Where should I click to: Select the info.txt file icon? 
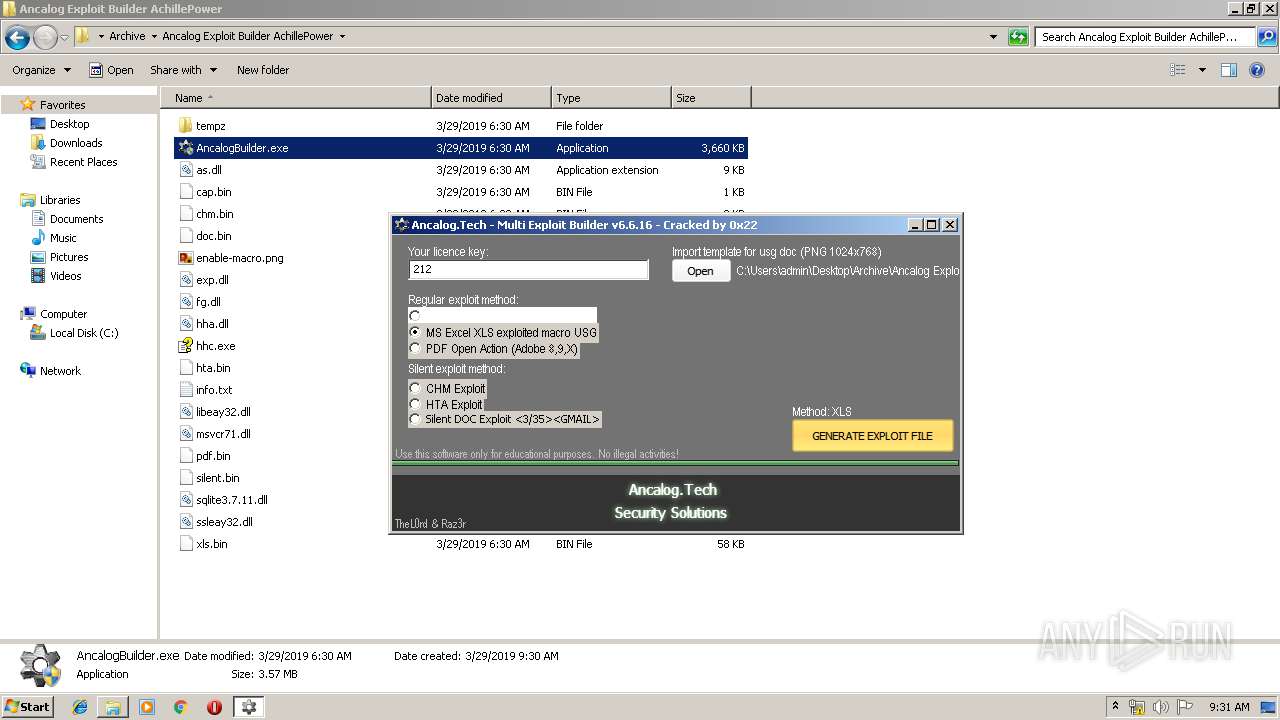pyautogui.click(x=185, y=390)
